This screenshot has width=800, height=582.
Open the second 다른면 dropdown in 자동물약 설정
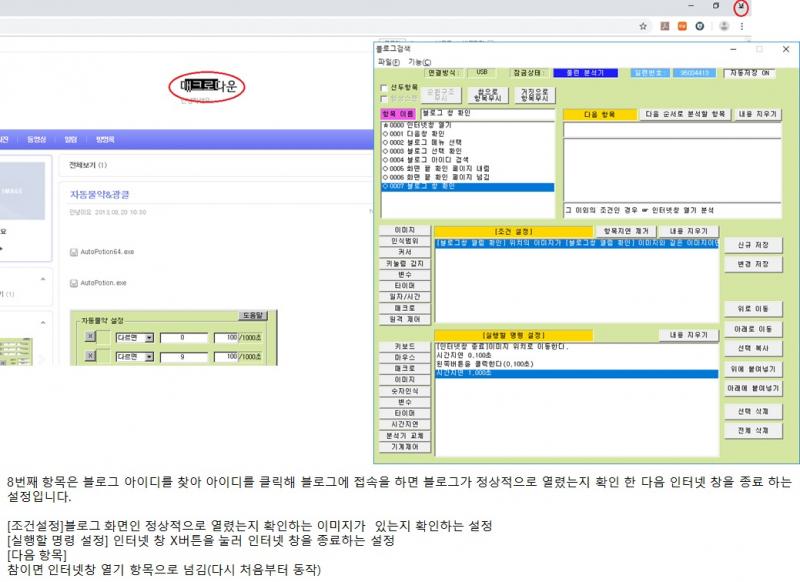(x=149, y=356)
